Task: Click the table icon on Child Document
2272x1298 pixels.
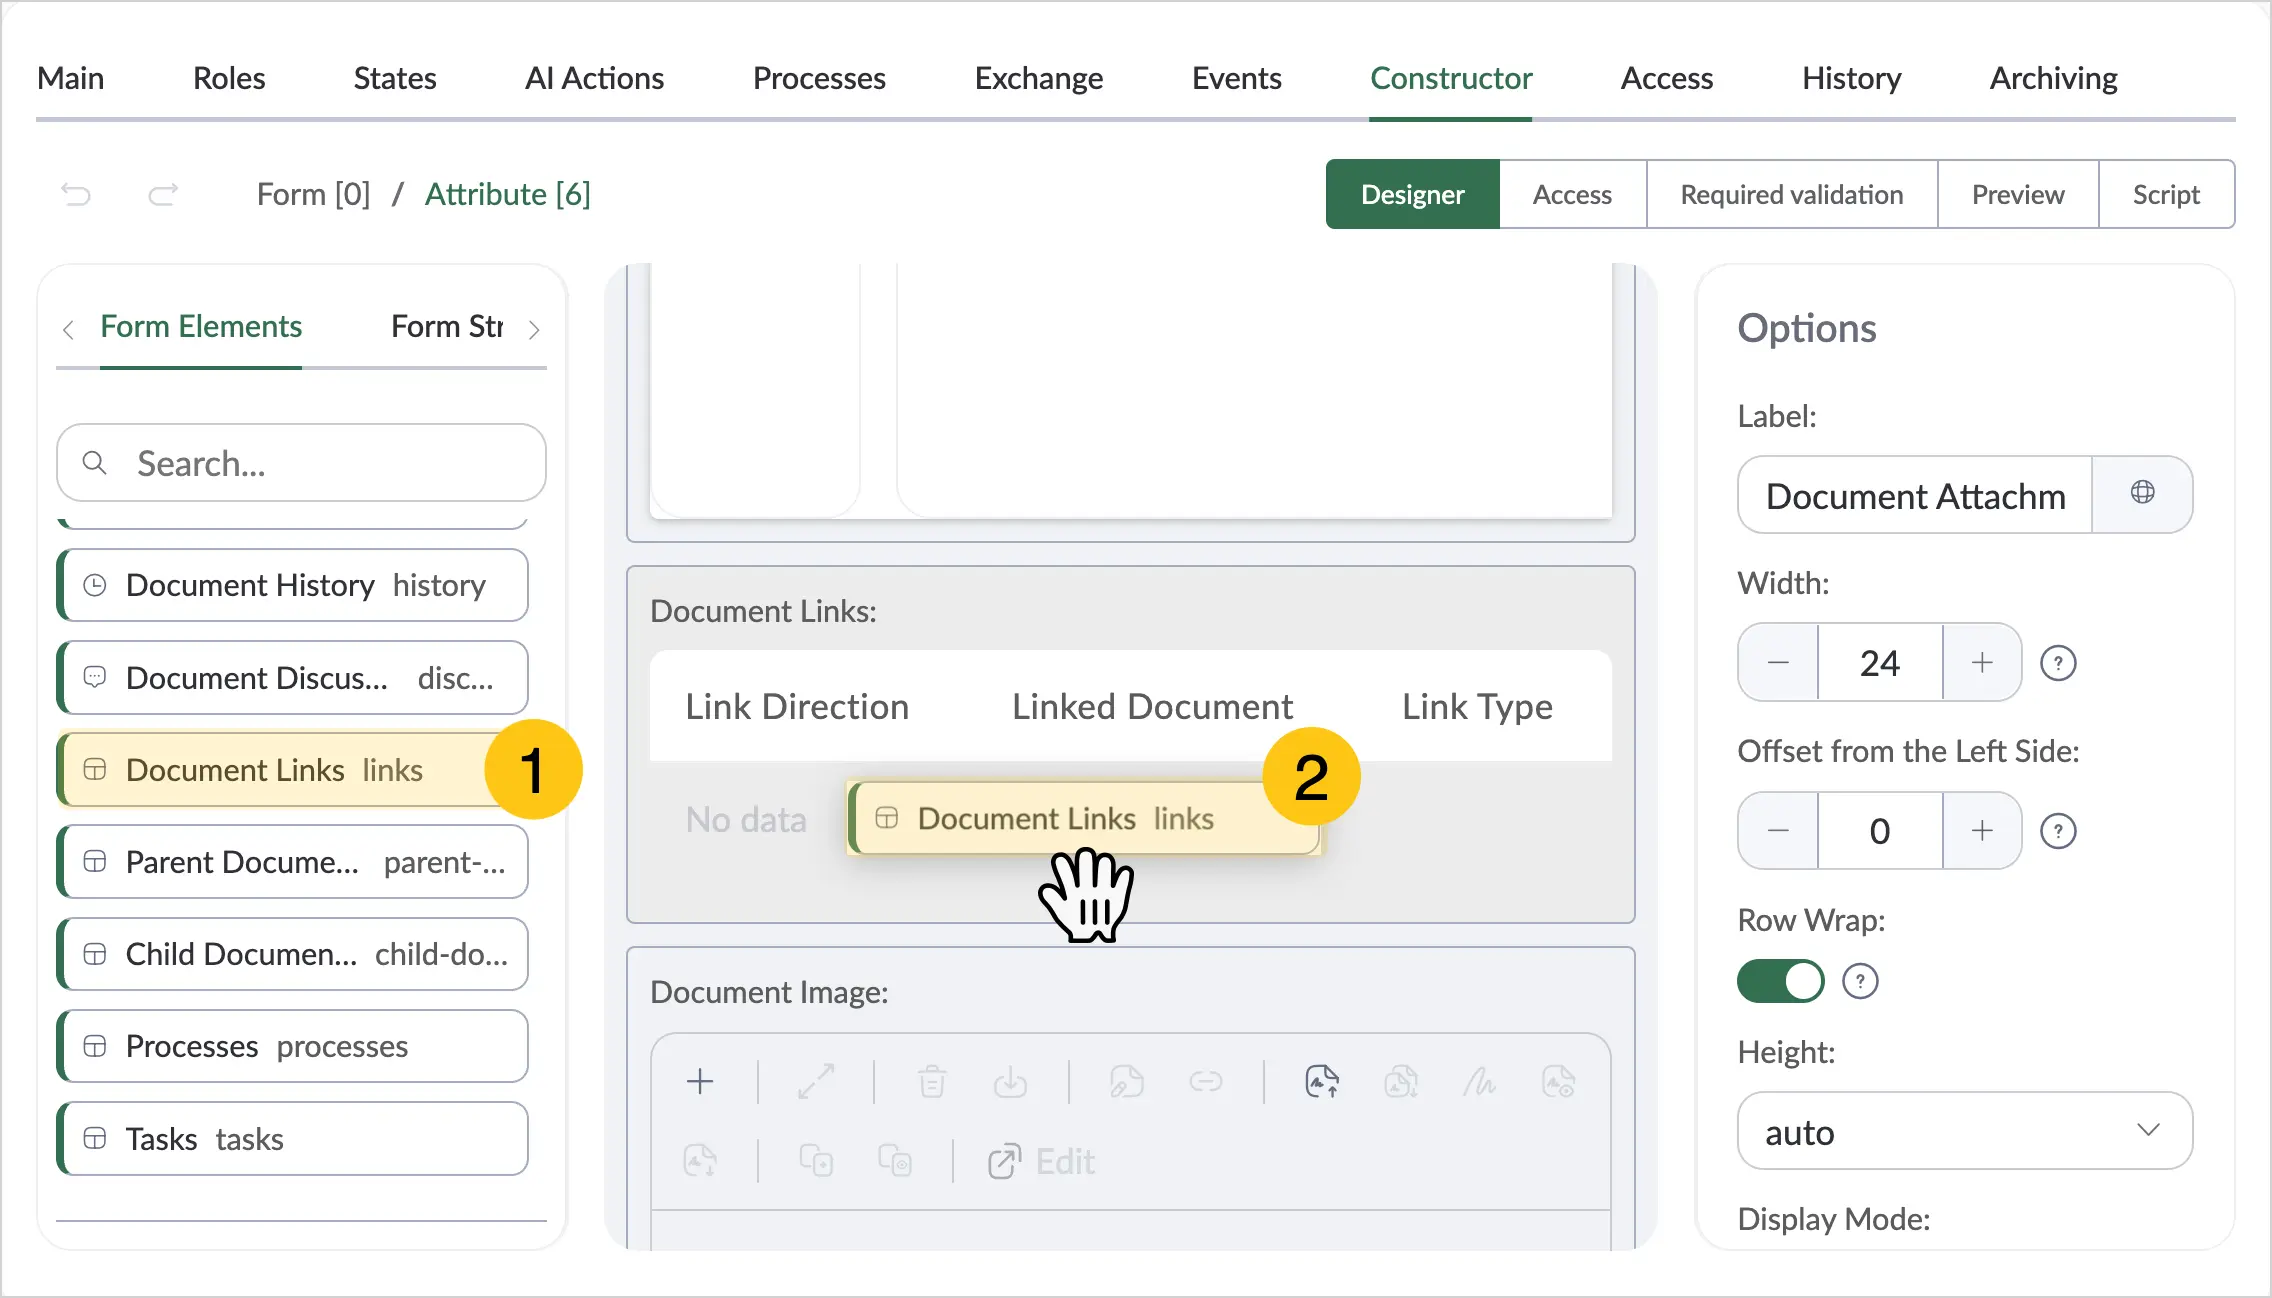Action: (95, 954)
